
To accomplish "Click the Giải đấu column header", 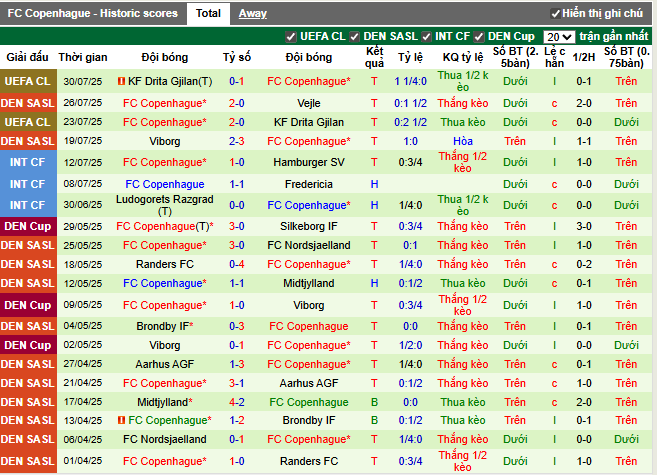I will point(28,57).
